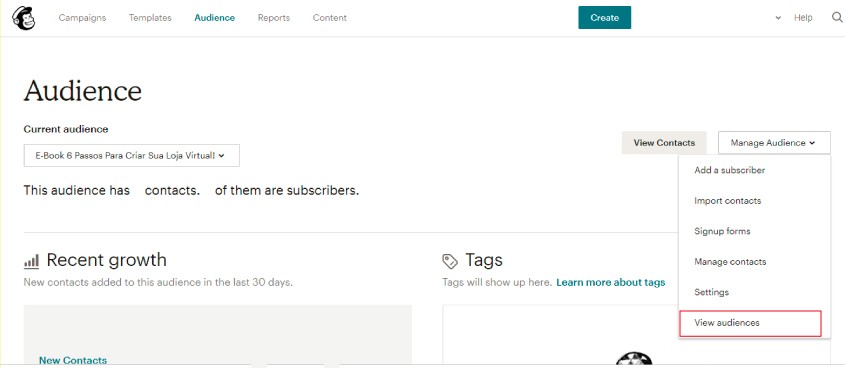Click the Tags section heading
Screen dimensions: 845x368
(x=484, y=260)
